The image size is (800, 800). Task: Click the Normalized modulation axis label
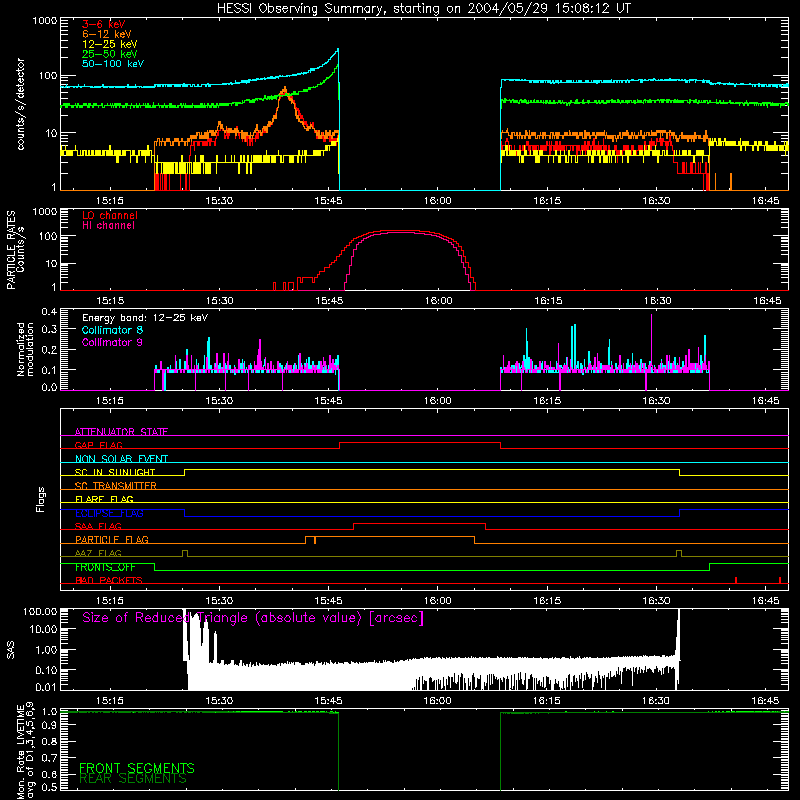tap(25, 349)
